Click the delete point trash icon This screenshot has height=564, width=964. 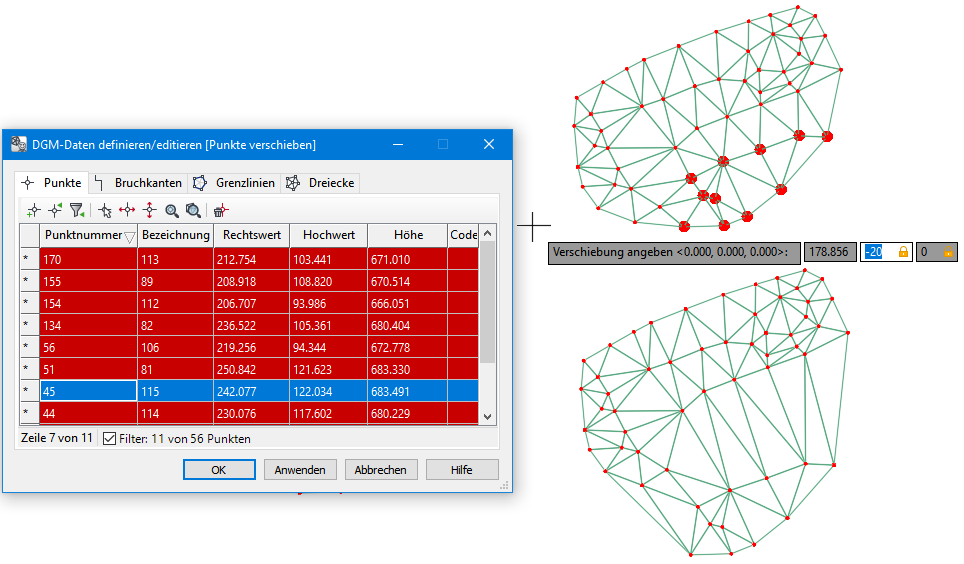(220, 210)
